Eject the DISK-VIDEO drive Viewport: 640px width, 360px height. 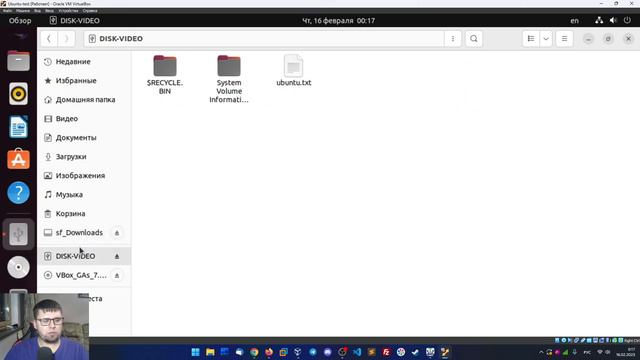(x=117, y=256)
